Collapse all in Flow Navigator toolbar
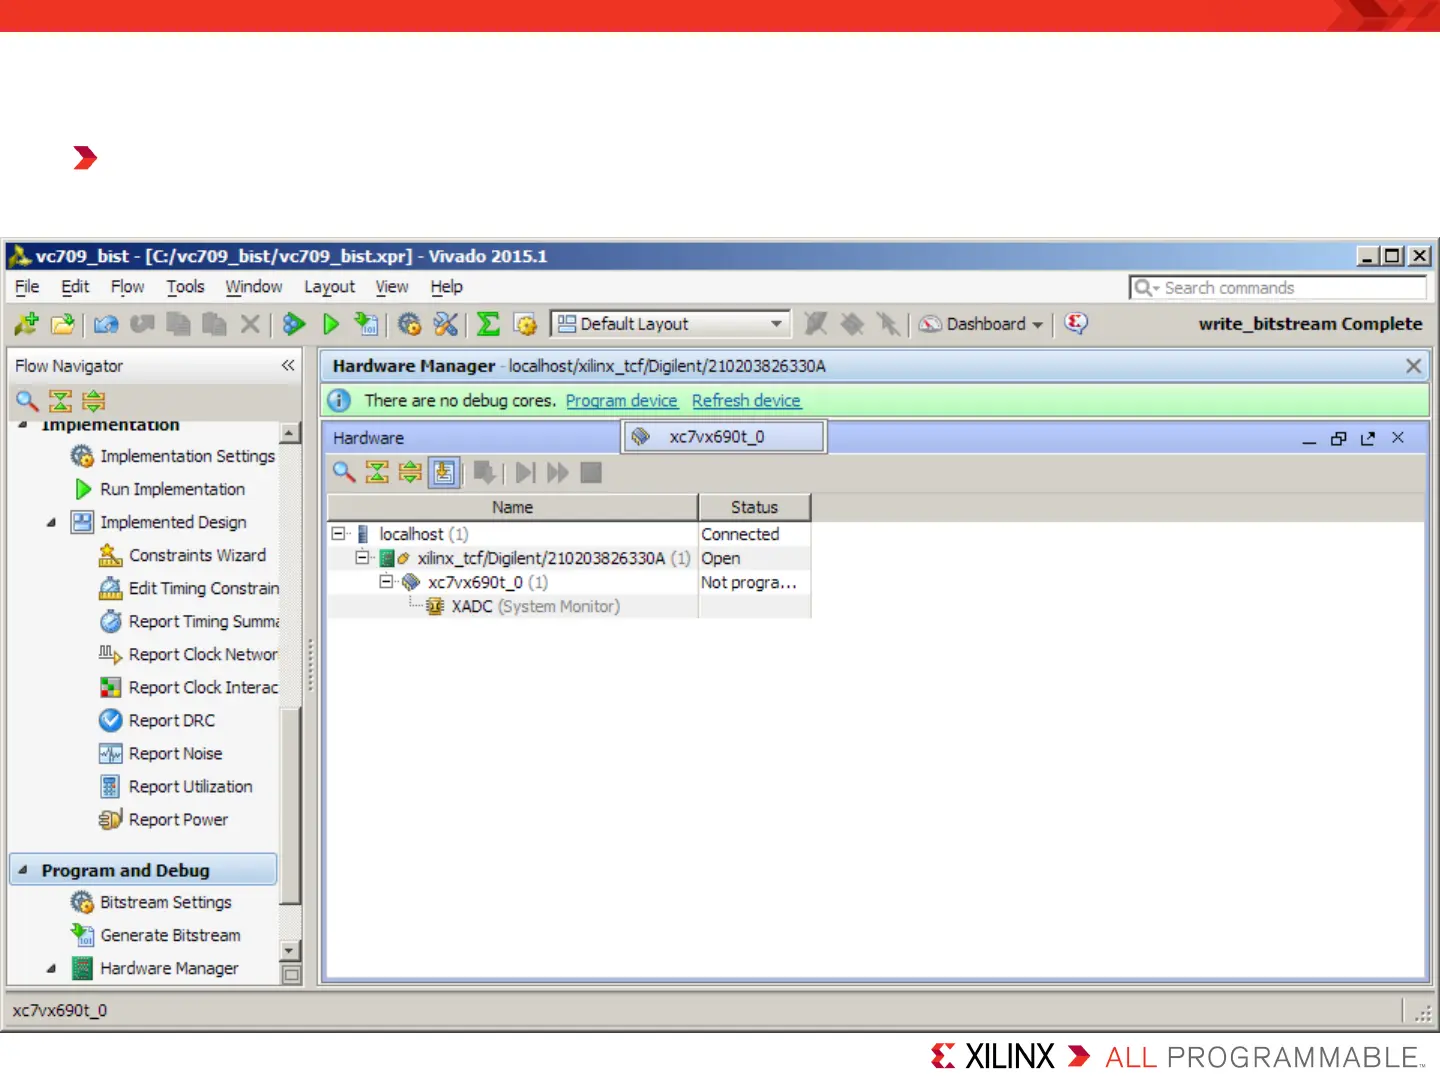The height and width of the screenshot is (1080, 1440). pyautogui.click(x=60, y=401)
